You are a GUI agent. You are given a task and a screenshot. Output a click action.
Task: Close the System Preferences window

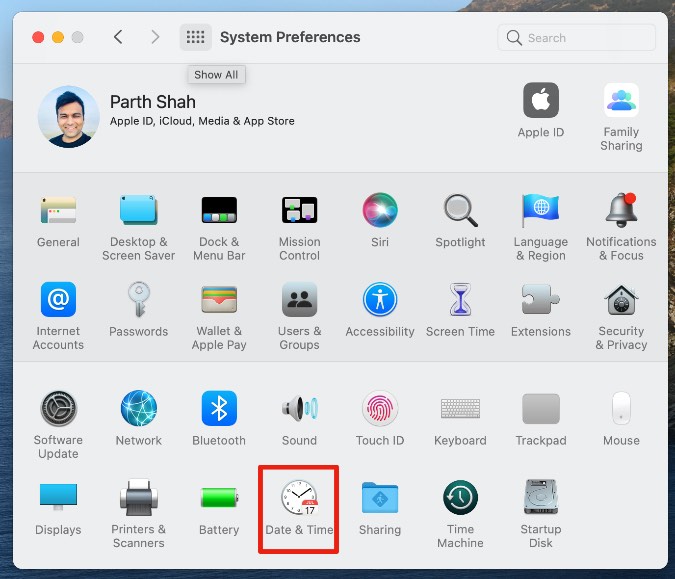pyautogui.click(x=38, y=37)
